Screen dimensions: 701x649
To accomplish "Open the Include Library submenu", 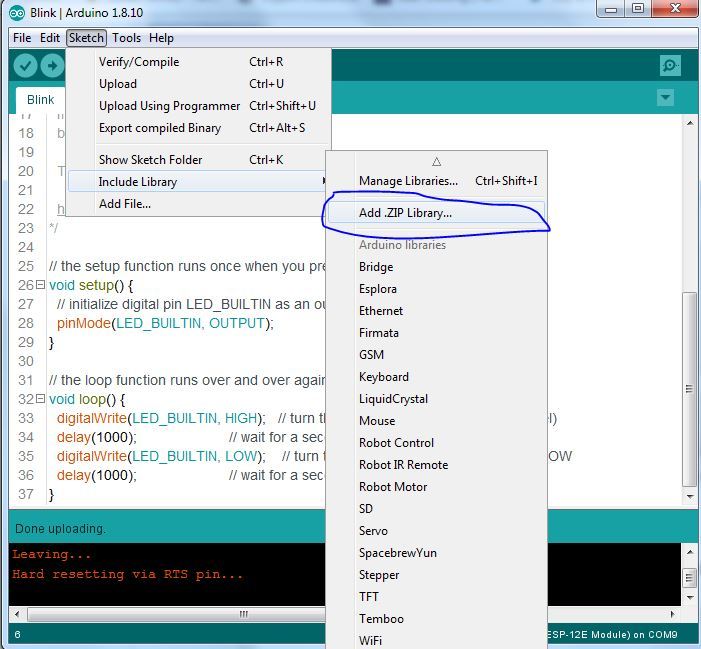I will (x=197, y=182).
